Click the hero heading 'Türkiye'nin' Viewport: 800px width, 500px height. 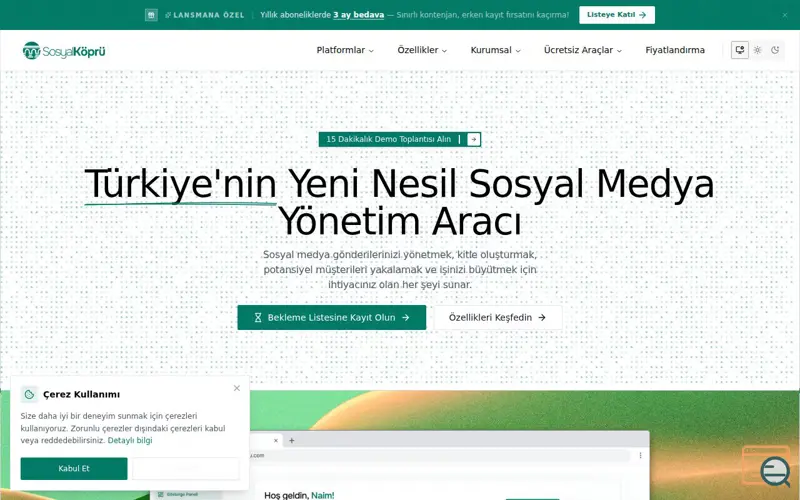point(181,184)
